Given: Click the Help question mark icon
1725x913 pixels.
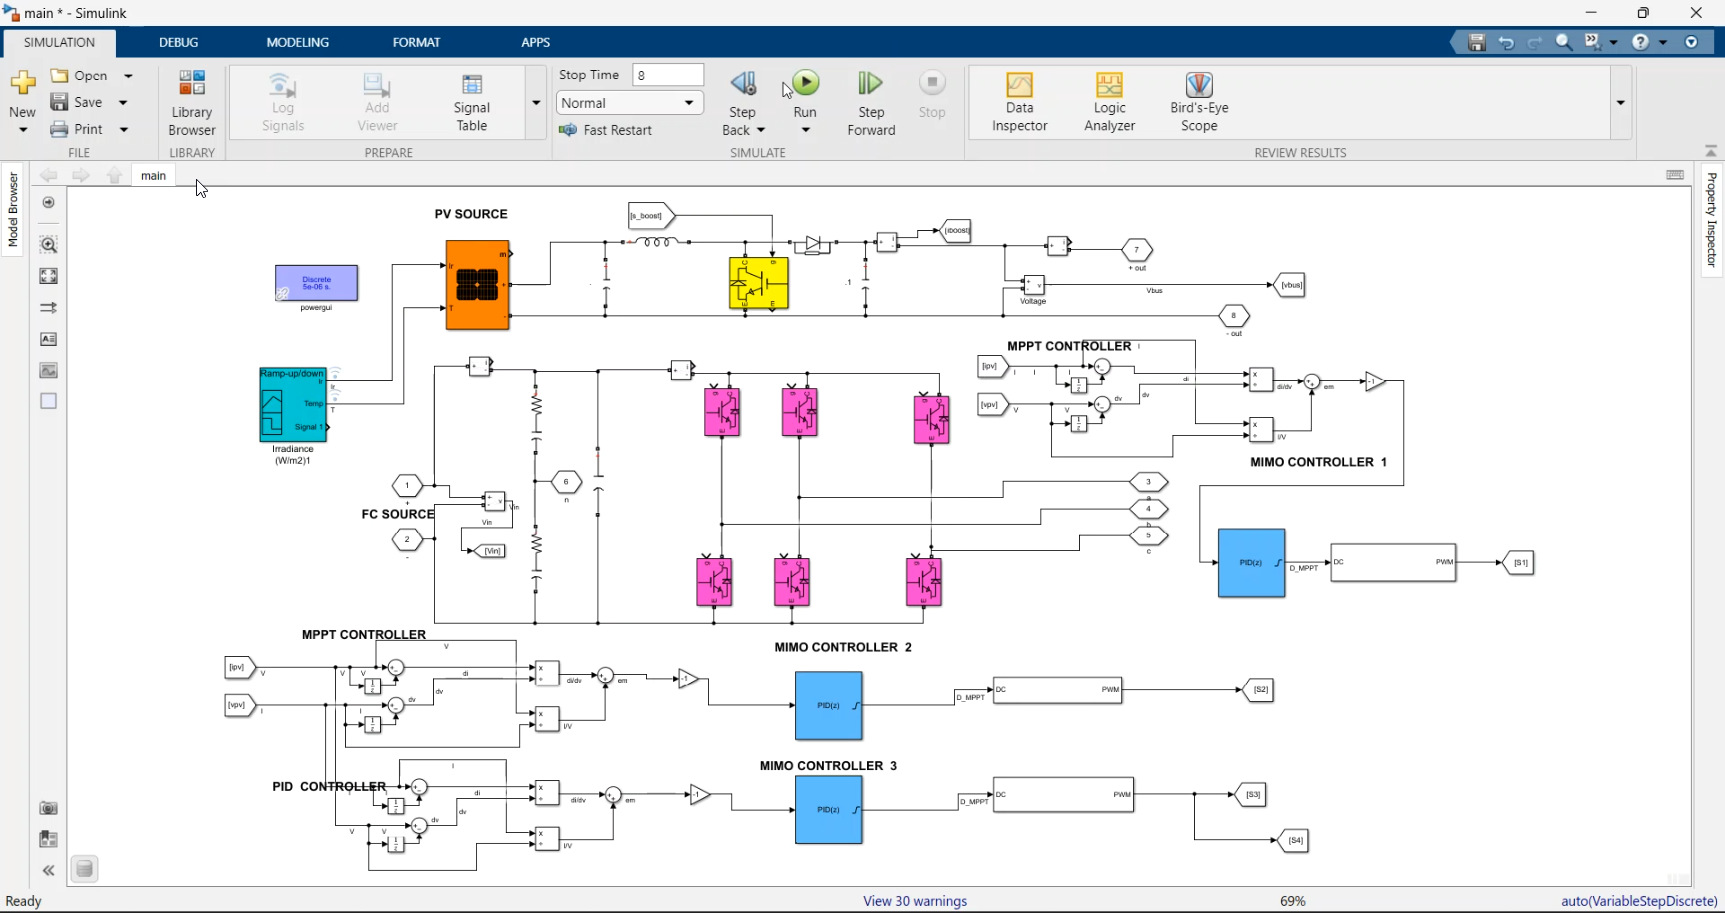Looking at the screenshot, I should [1640, 42].
